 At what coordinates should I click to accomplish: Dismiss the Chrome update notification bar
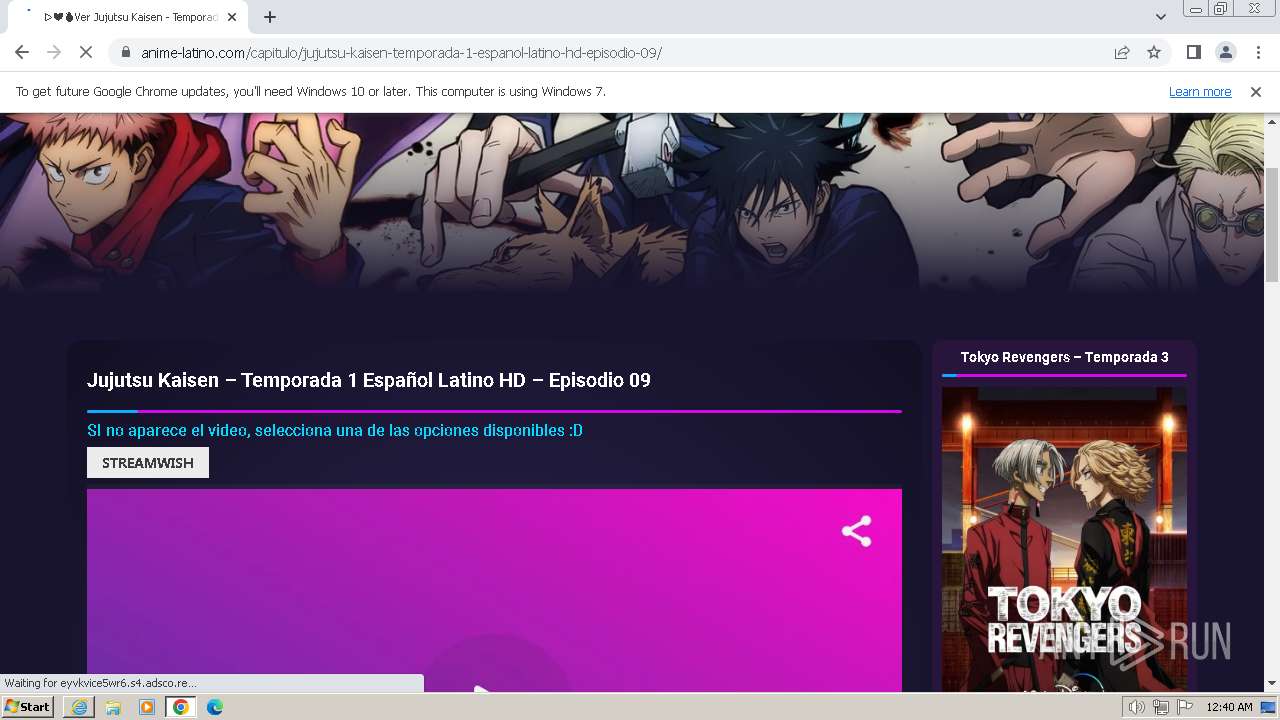click(1256, 92)
